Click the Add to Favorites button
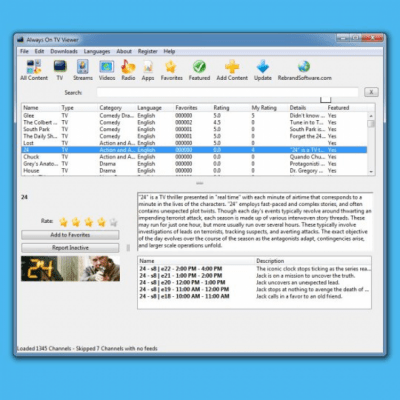Viewport: 400px width, 400px height. coord(70,235)
